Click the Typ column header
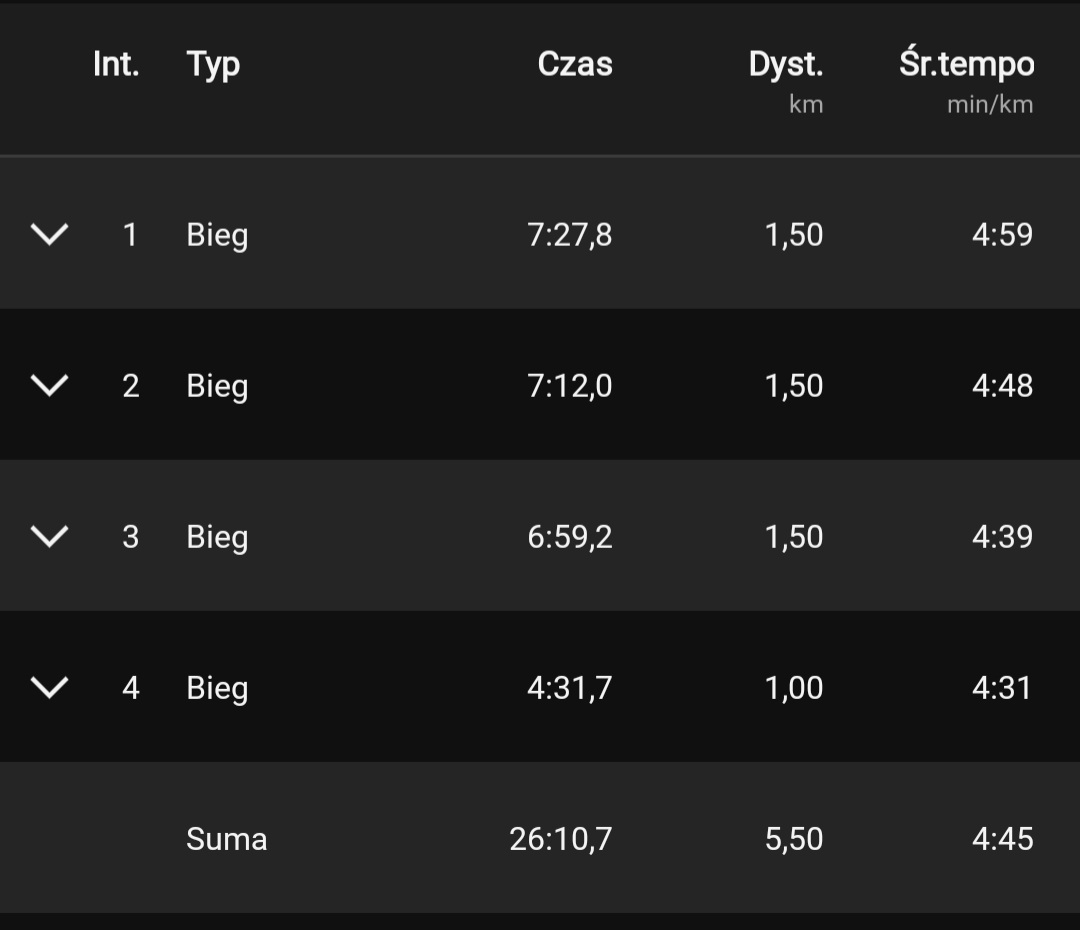Screen dimensions: 1080x930 213,65
